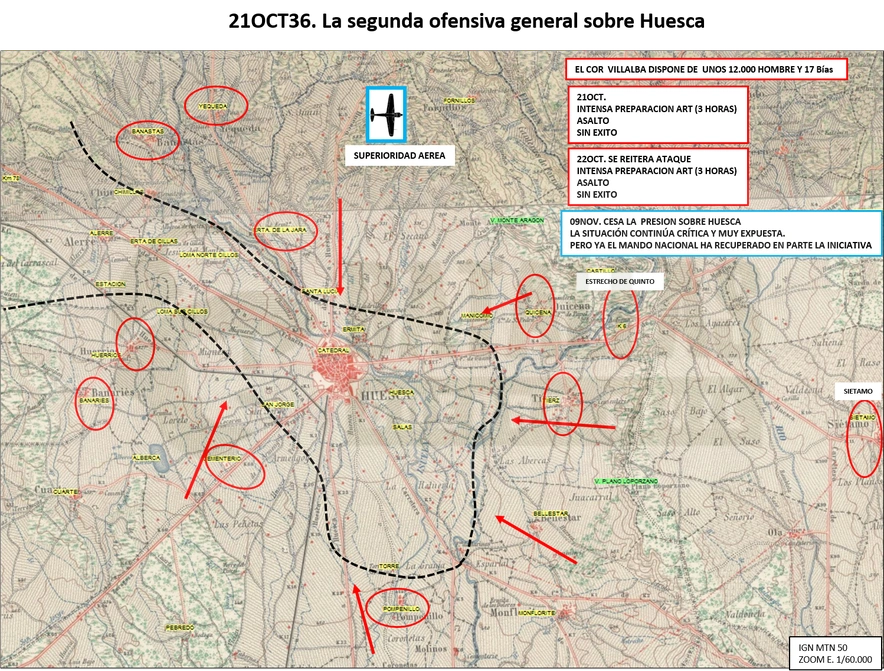
Task: Click the red ellipse around YEQUEDA
Action: 216,105
